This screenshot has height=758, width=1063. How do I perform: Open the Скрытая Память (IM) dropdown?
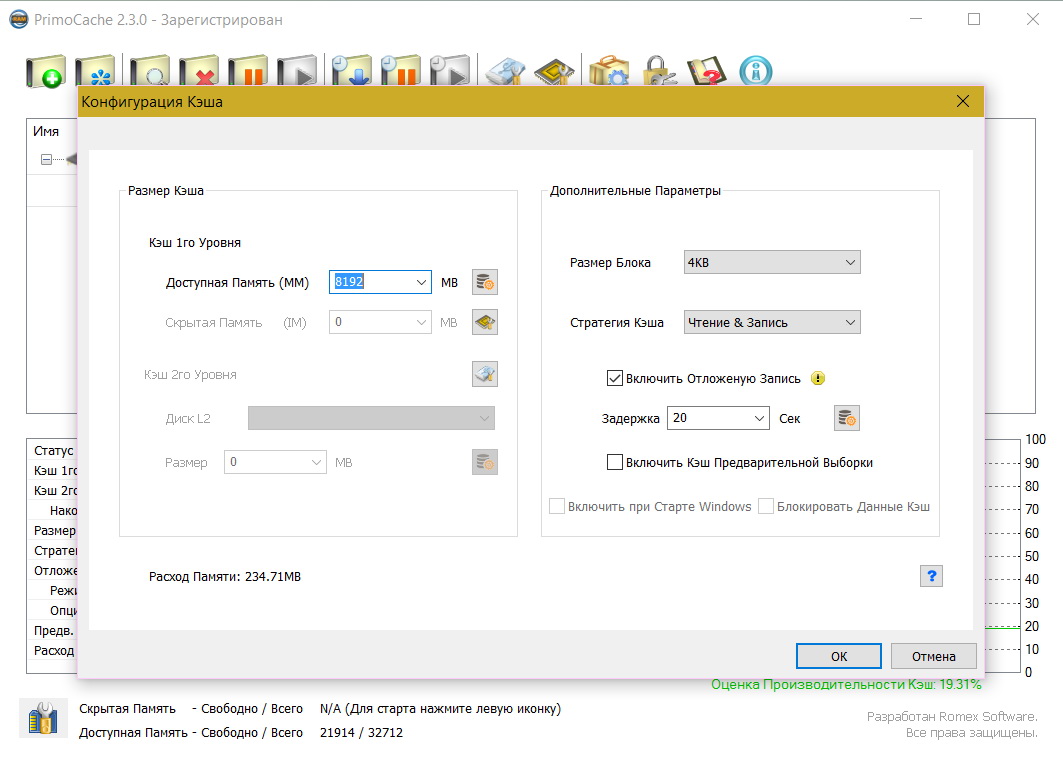421,322
